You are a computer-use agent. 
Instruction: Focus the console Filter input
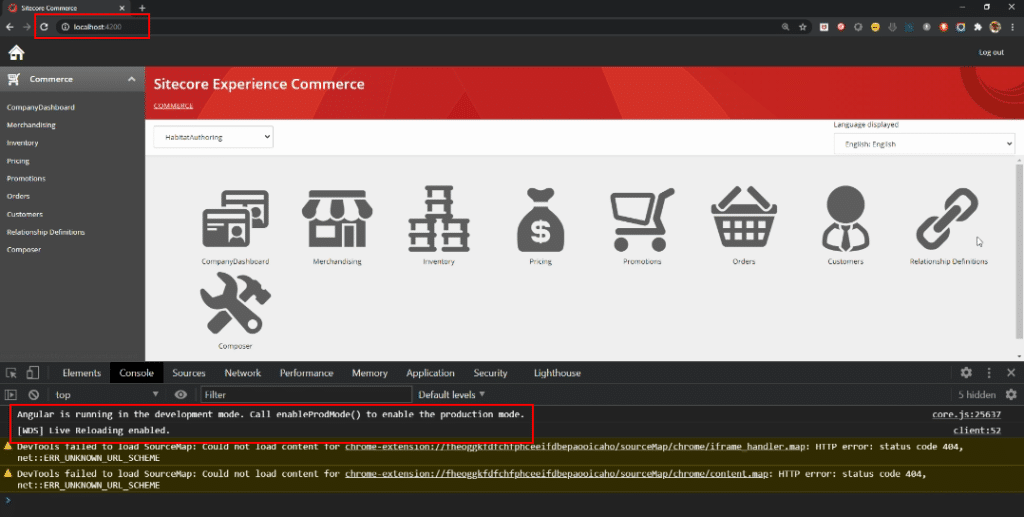[306, 394]
